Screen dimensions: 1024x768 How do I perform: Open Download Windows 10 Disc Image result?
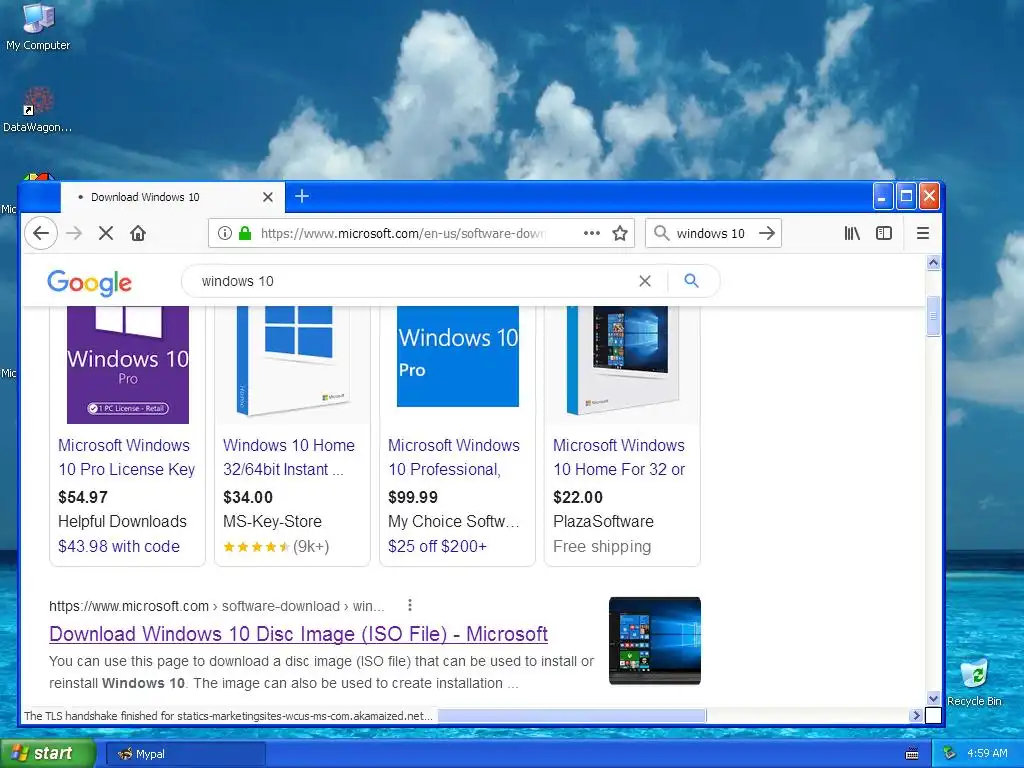[x=298, y=633]
